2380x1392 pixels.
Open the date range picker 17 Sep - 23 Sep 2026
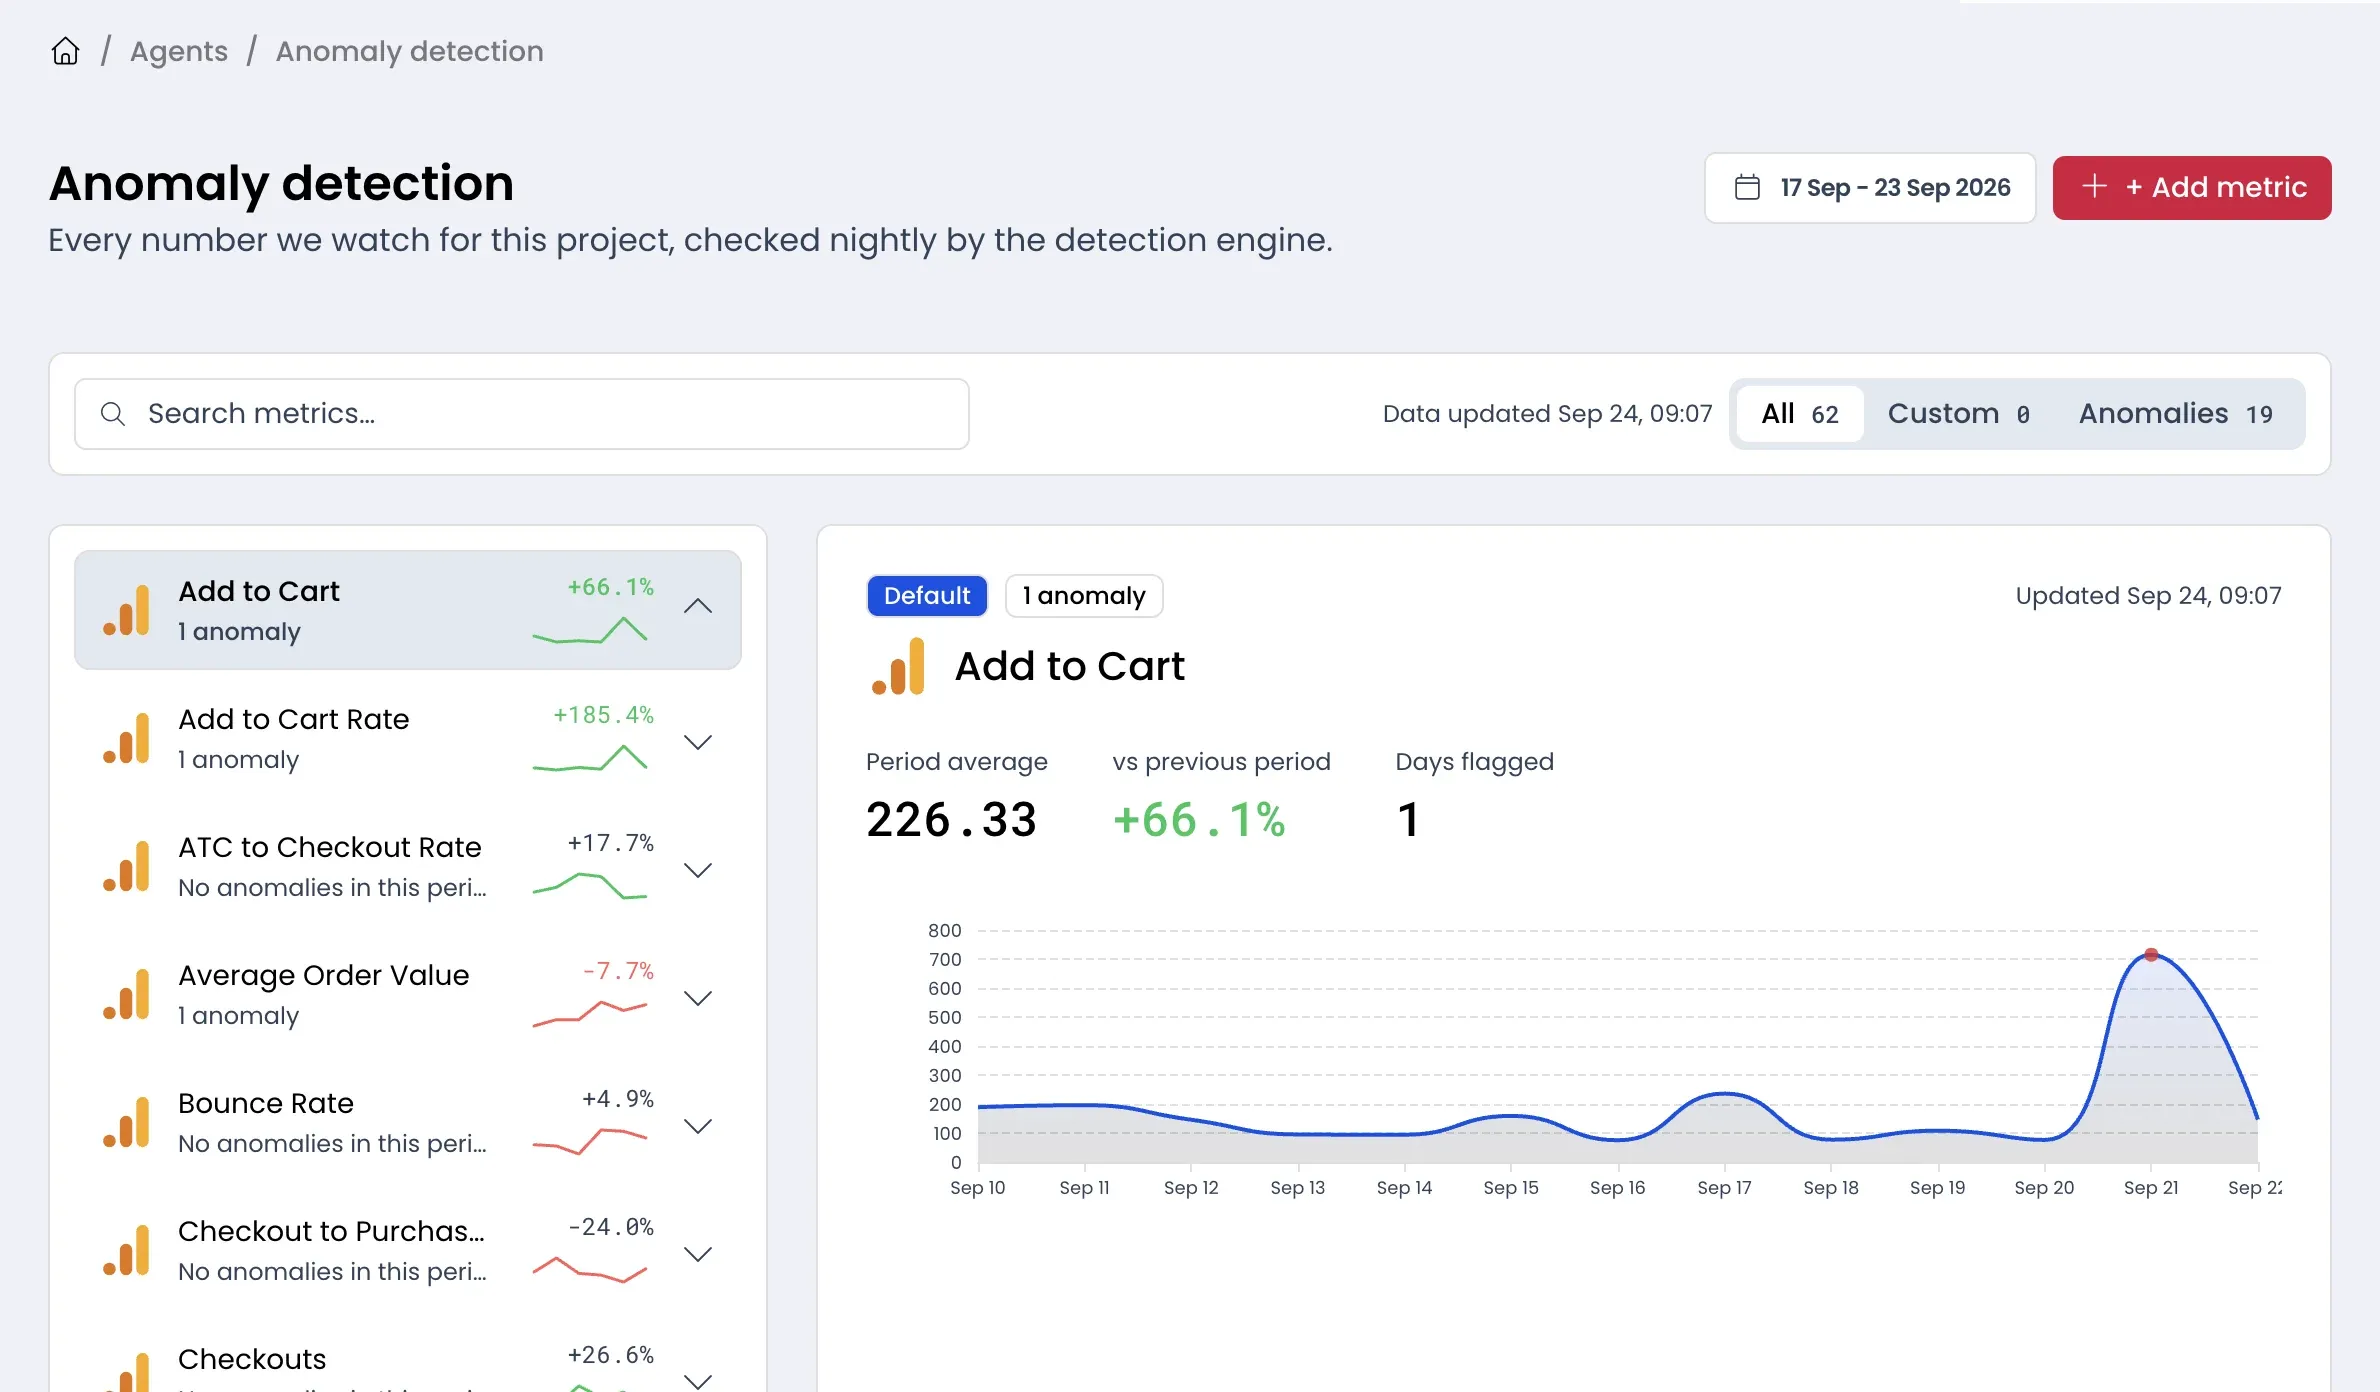(x=1870, y=188)
